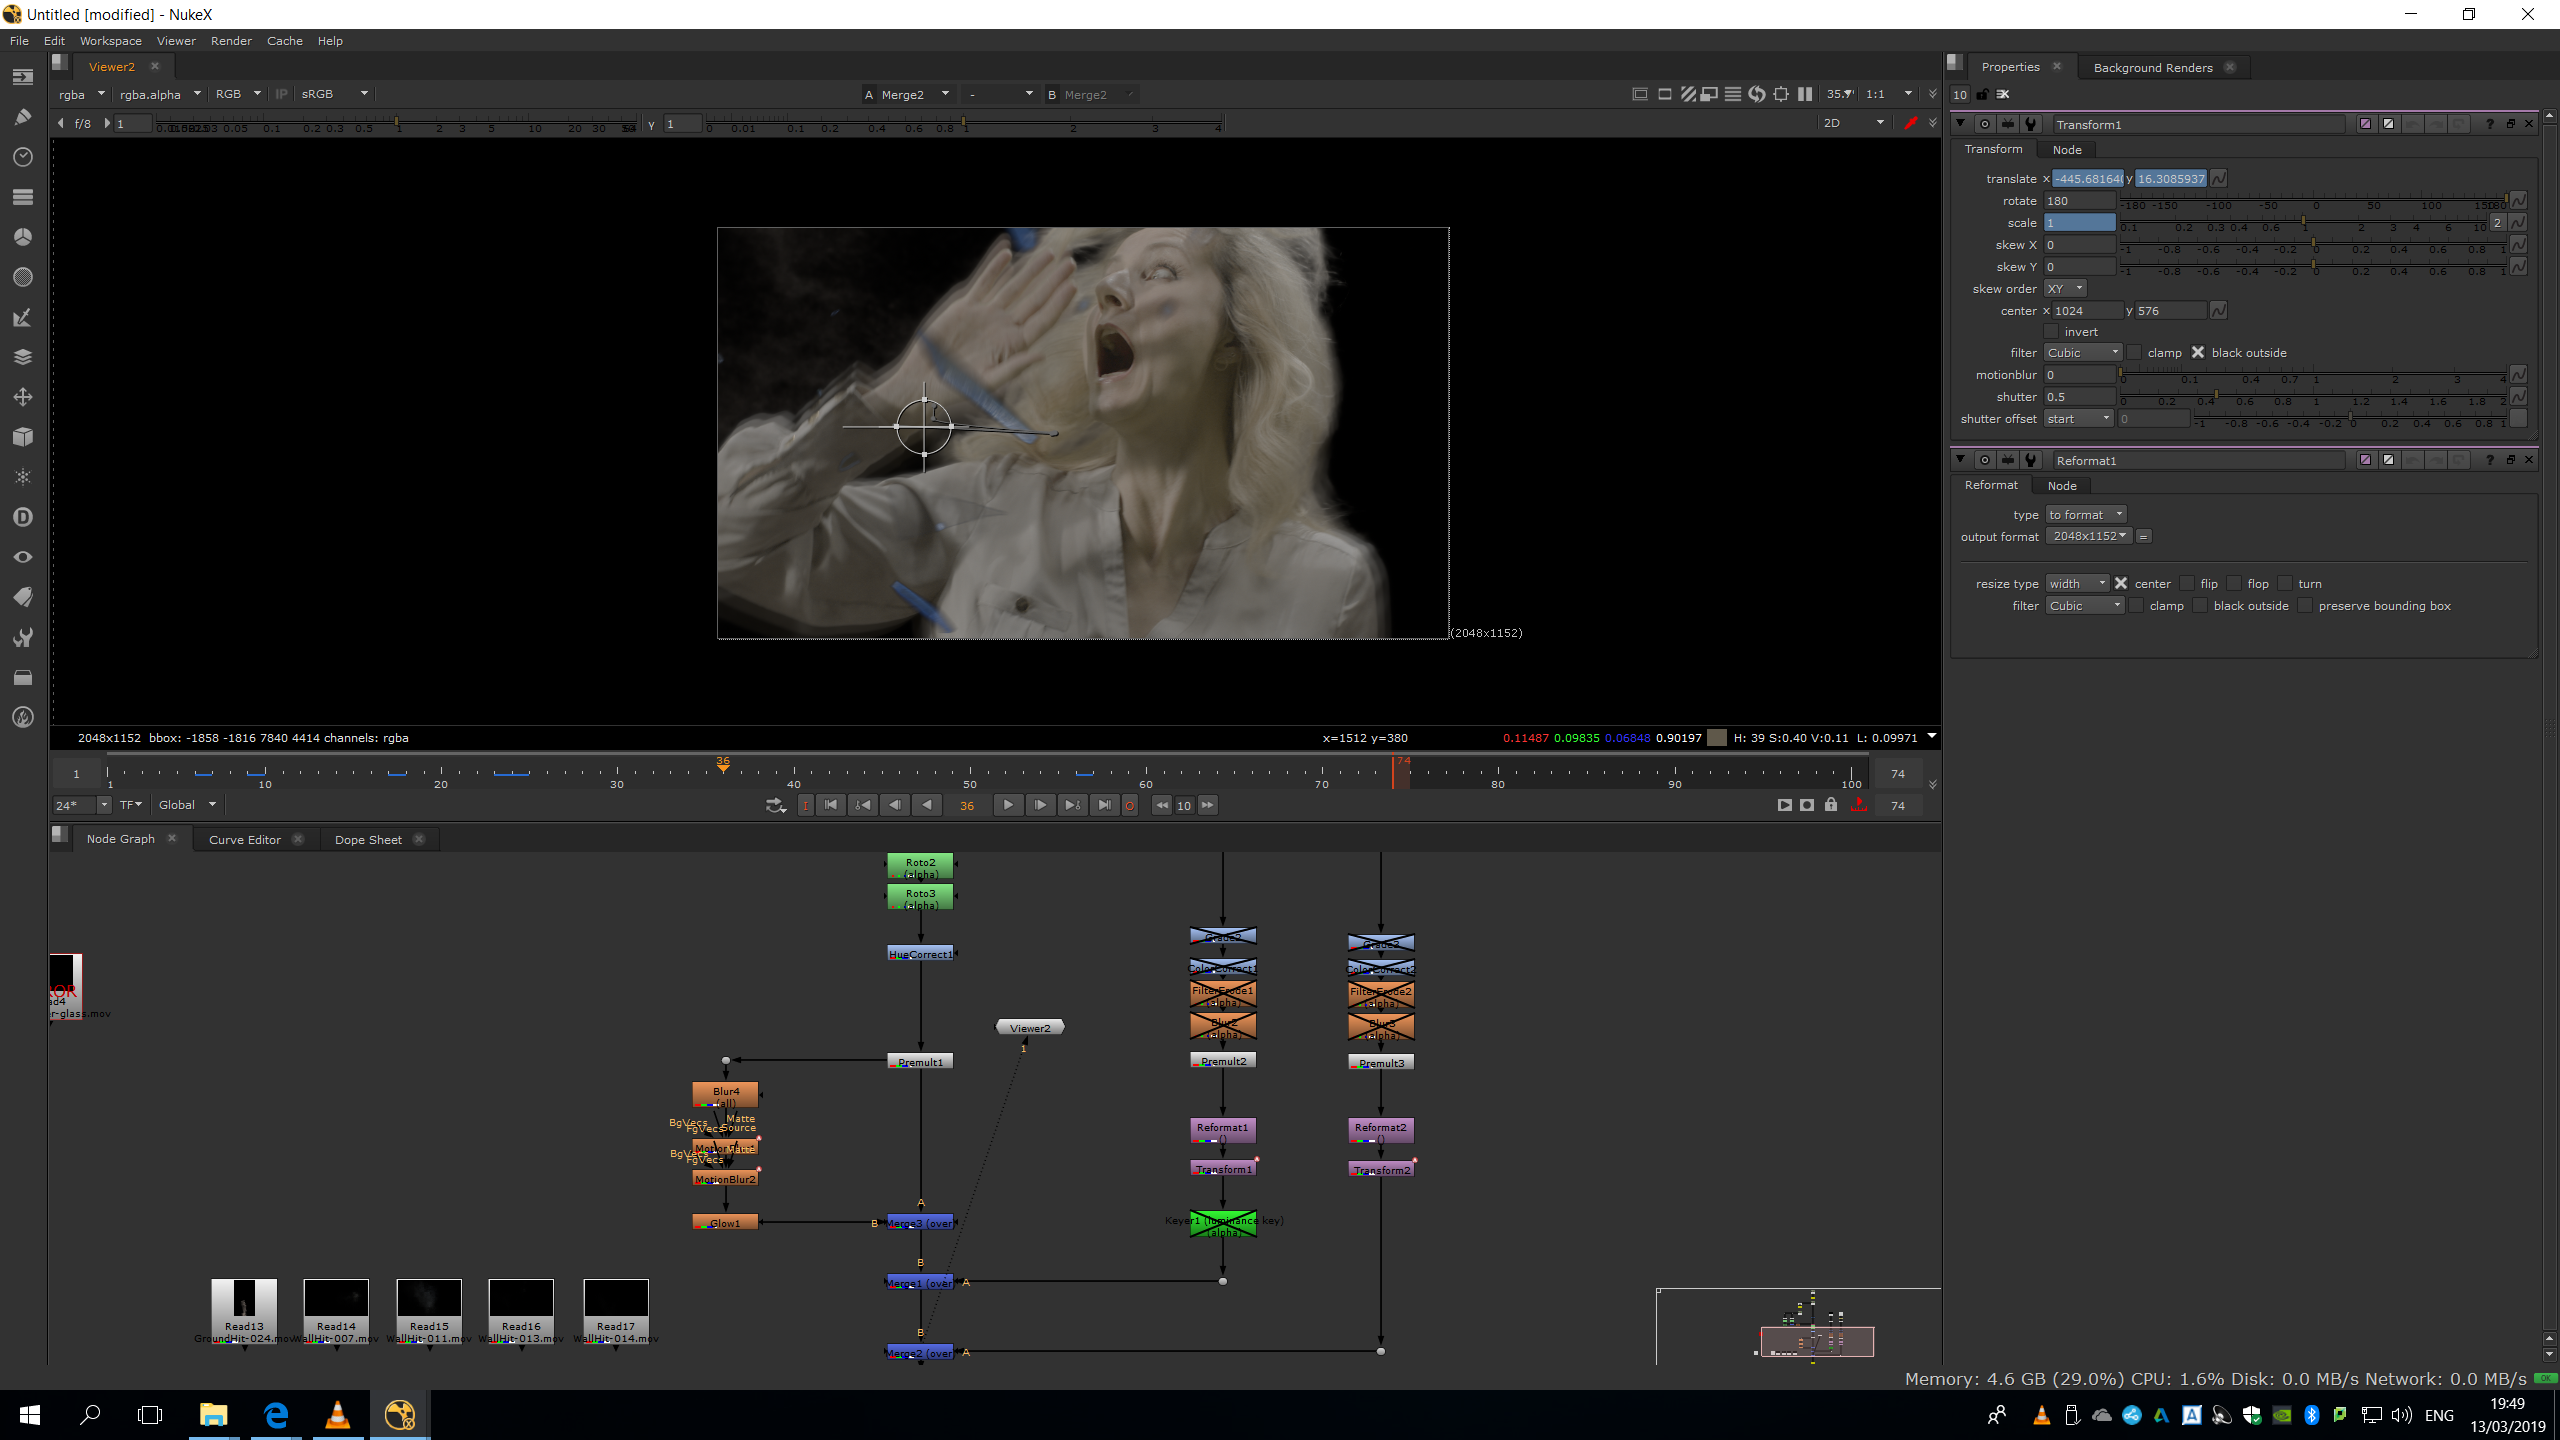
Task: Open the Transform1 filter Cubic dropdown
Action: click(2082, 353)
